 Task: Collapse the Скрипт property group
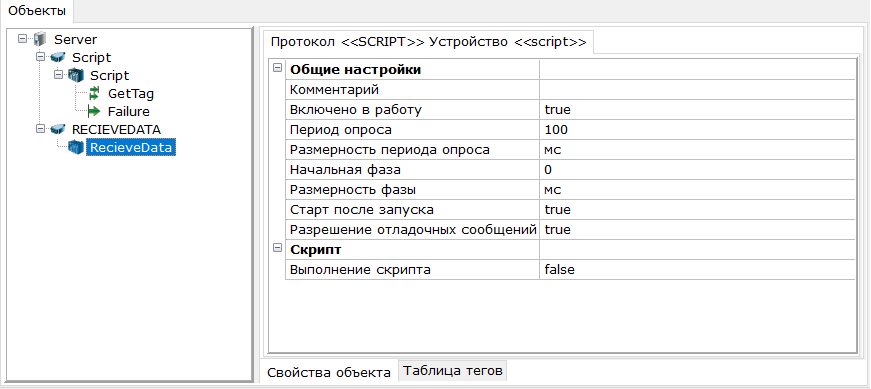pyautogui.click(x=277, y=248)
